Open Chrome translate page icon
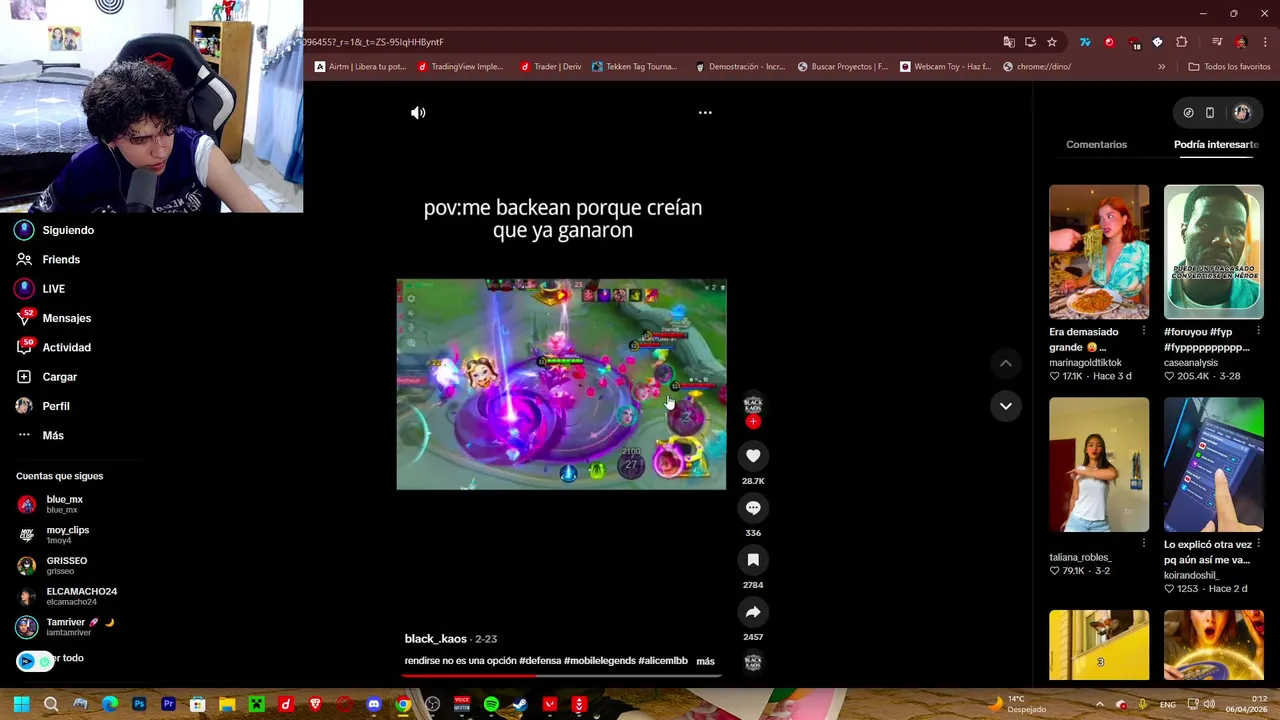Screen dimensions: 1280x720 click(1009, 42)
